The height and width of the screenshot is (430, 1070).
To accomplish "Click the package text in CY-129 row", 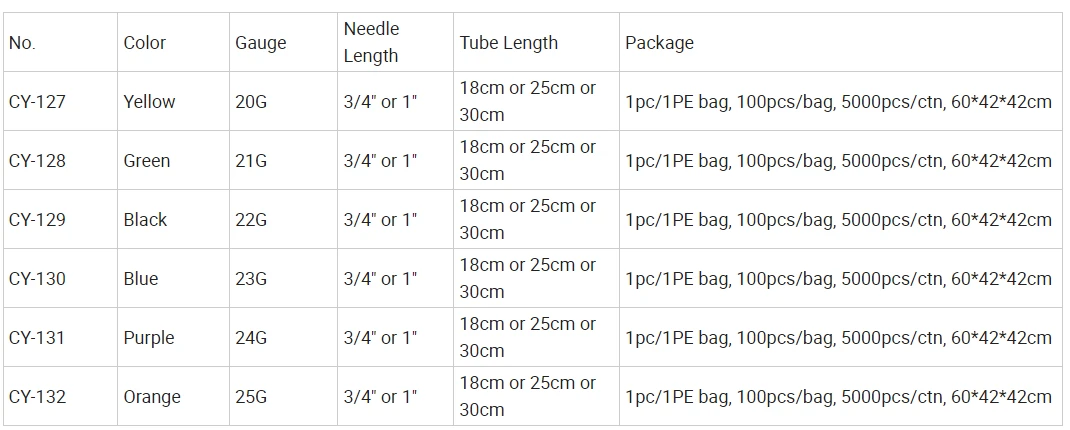I will coord(839,220).
